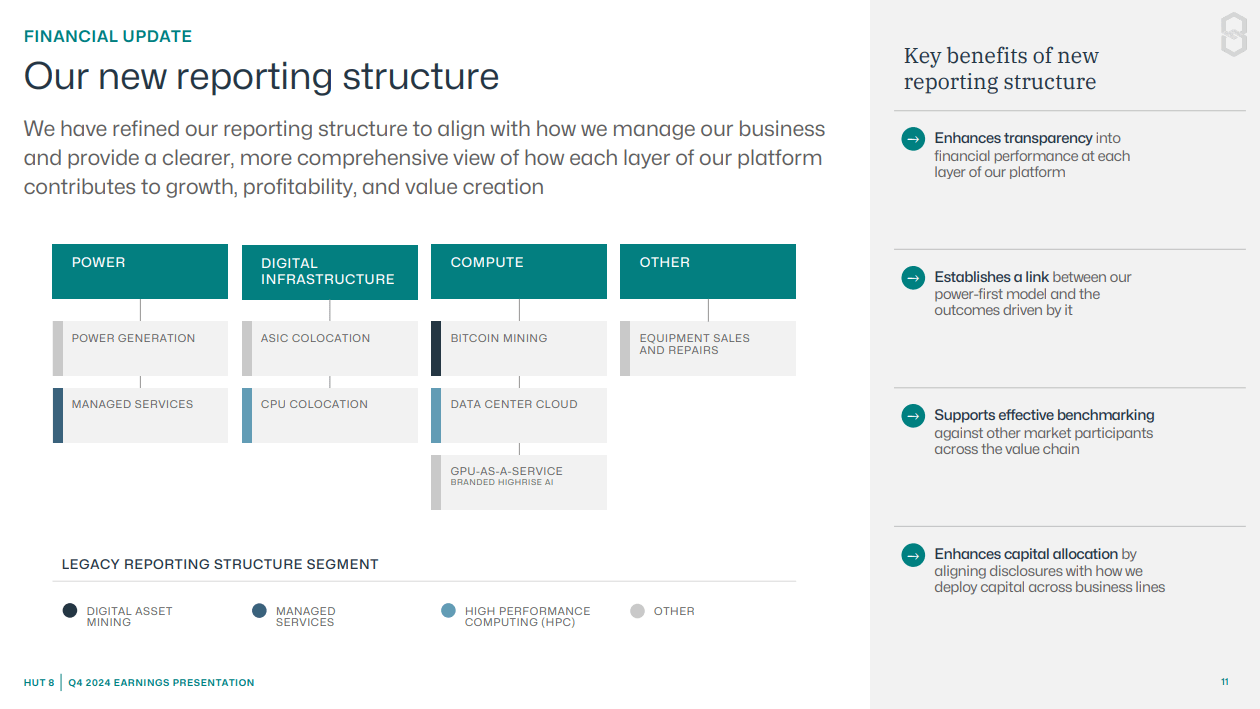Click the Other legend gray dot
Image resolution: width=1260 pixels, height=709 pixels.
click(x=637, y=611)
